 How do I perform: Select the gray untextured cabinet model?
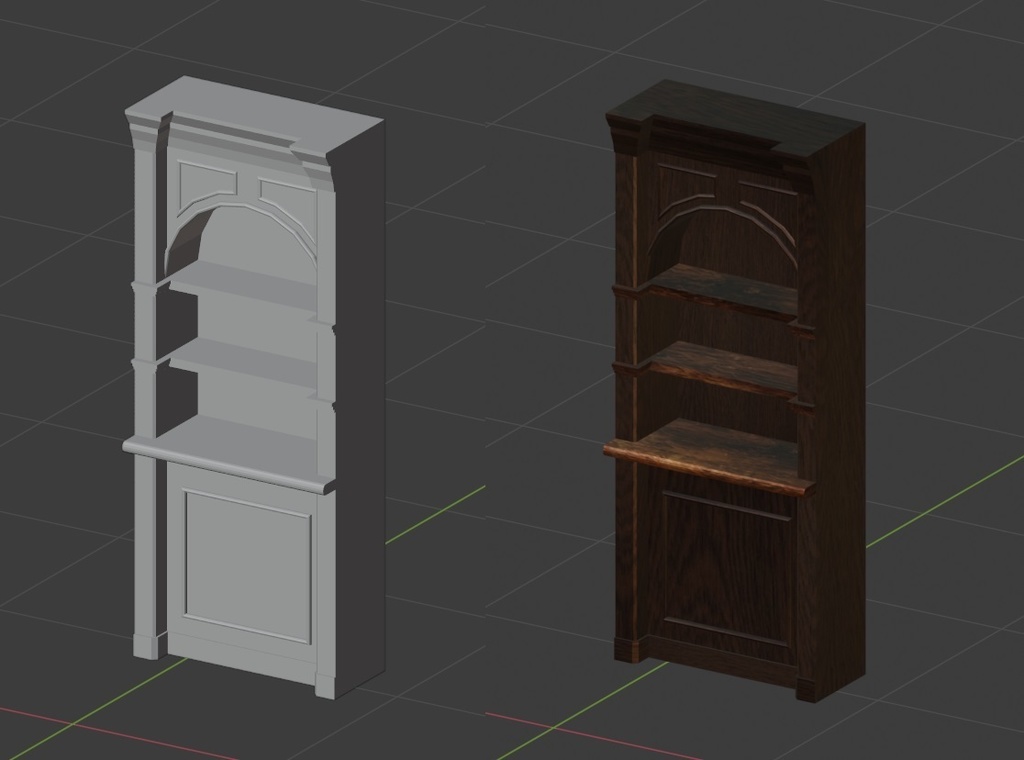255,388
